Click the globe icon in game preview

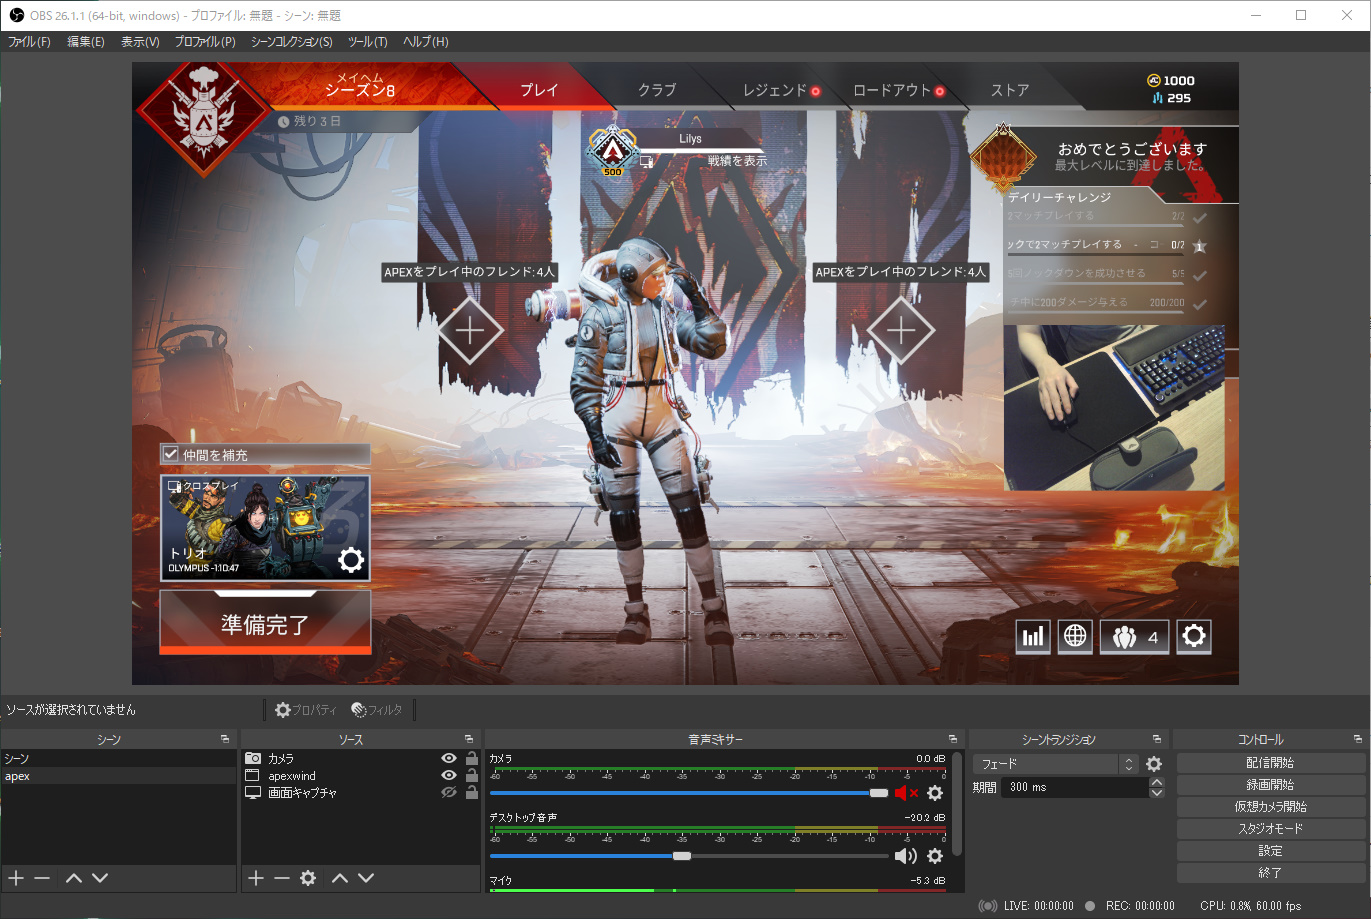coord(1075,636)
